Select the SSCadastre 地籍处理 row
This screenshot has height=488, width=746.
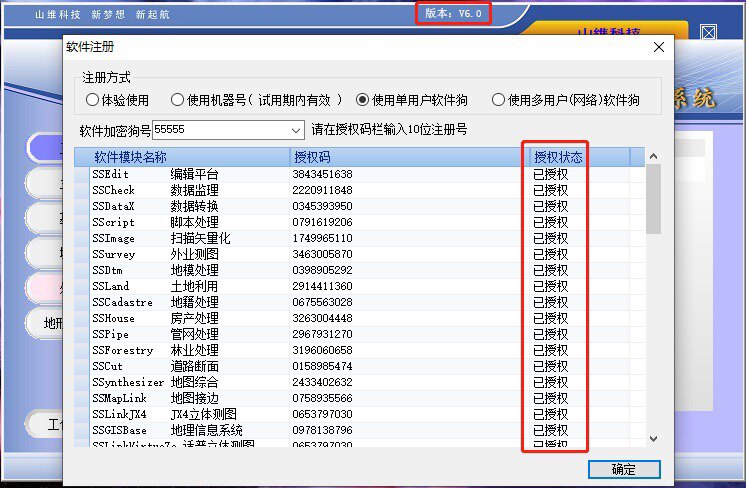(360, 302)
